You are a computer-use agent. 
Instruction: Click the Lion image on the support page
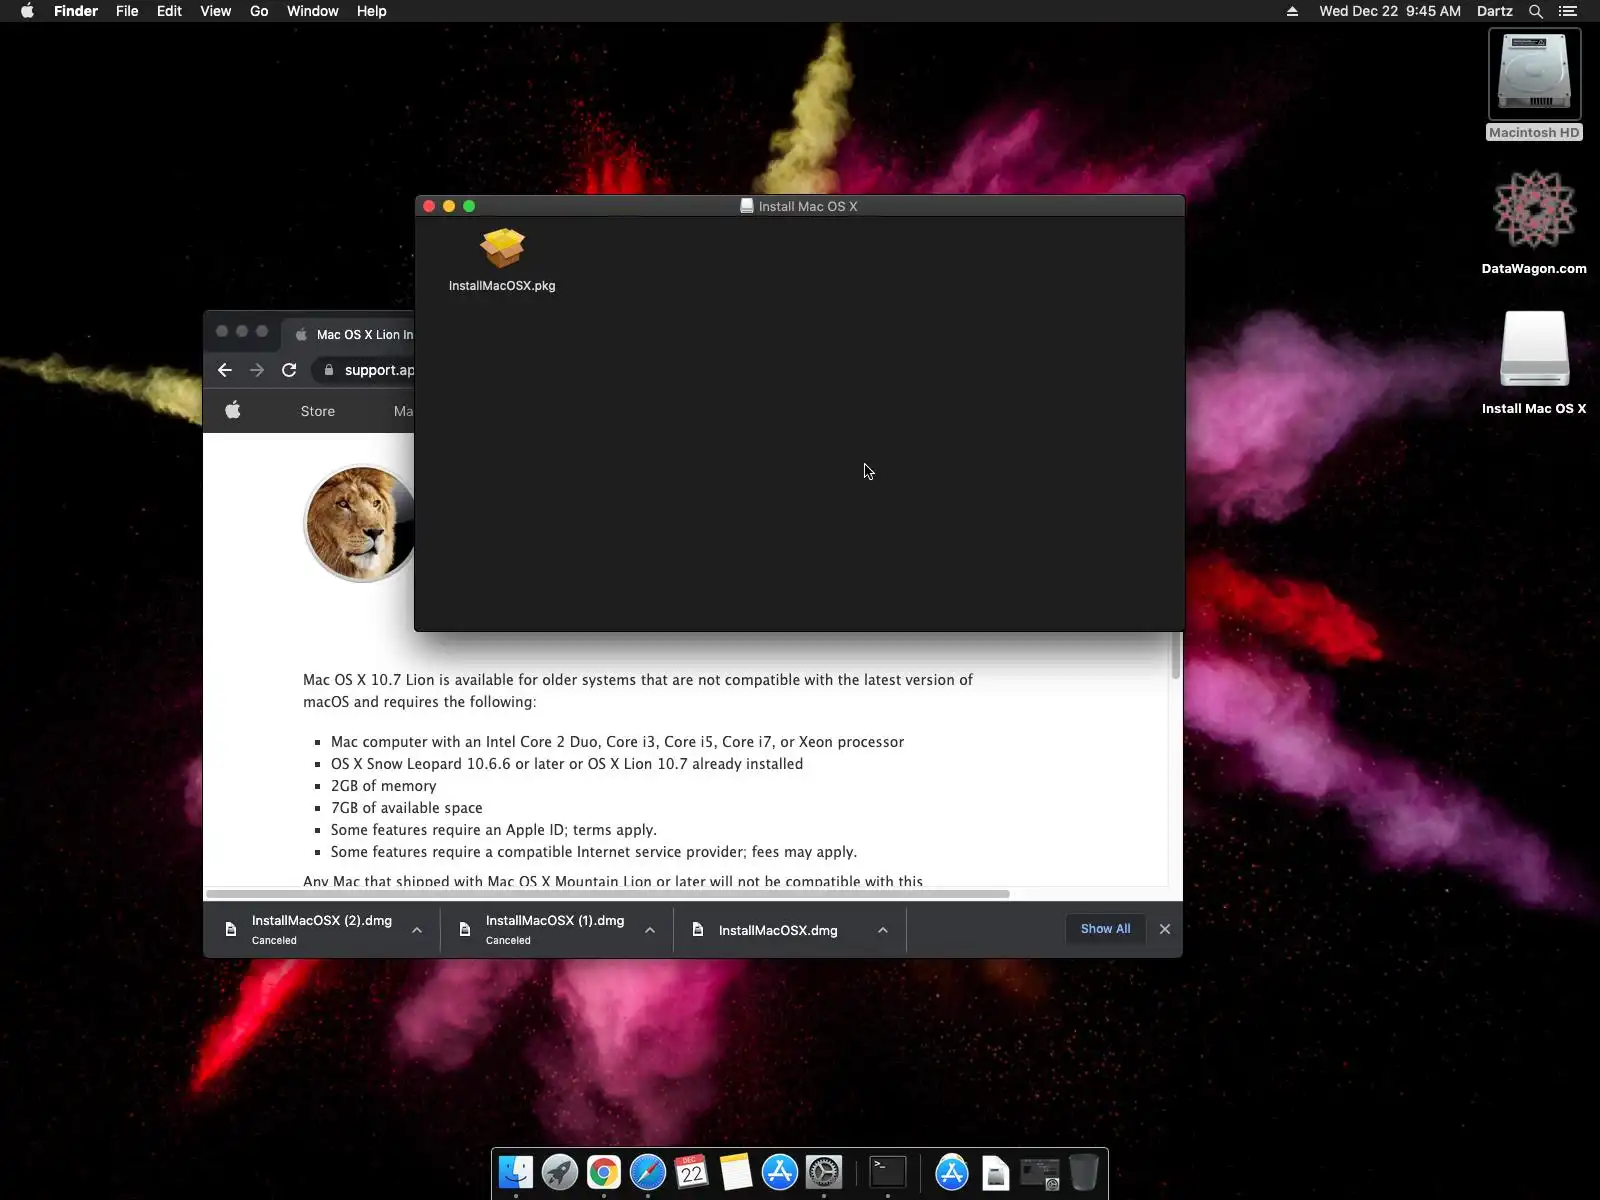pyautogui.click(x=359, y=523)
